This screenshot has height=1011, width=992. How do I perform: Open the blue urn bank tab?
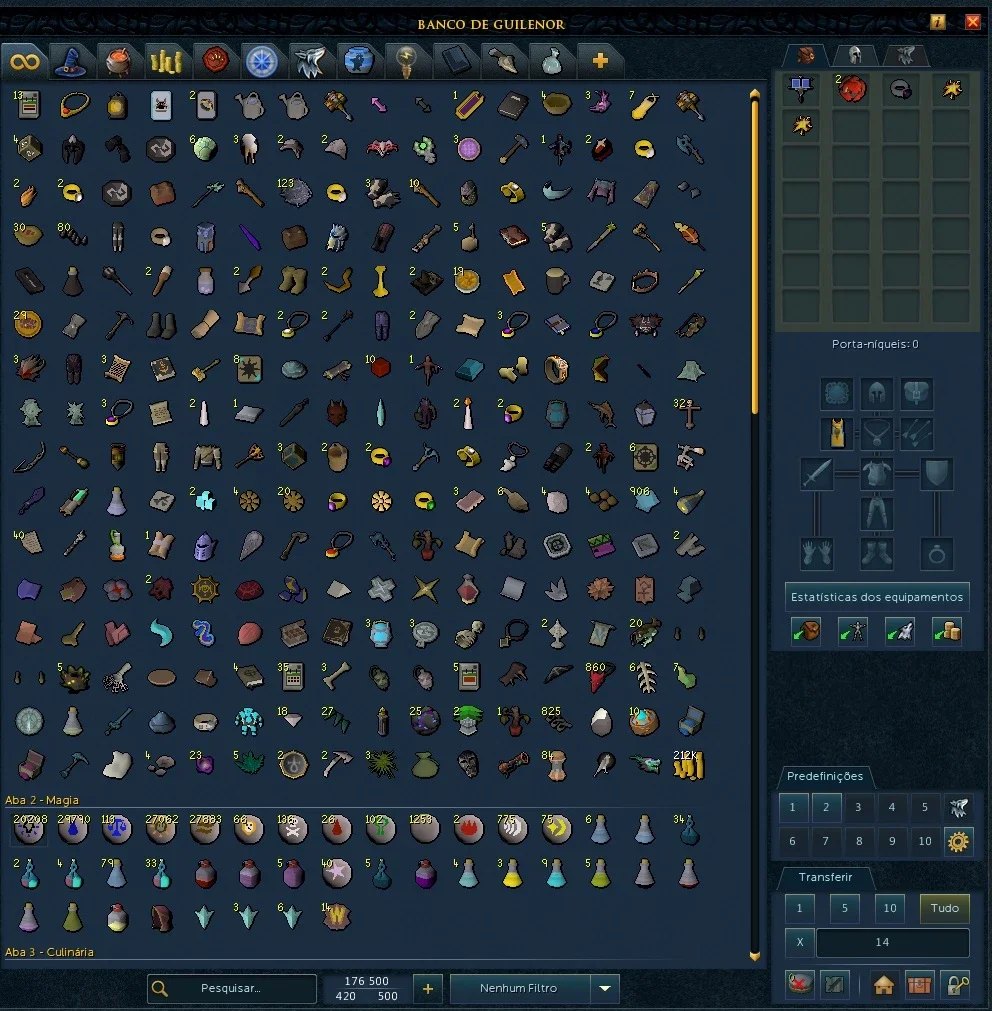tap(358, 61)
